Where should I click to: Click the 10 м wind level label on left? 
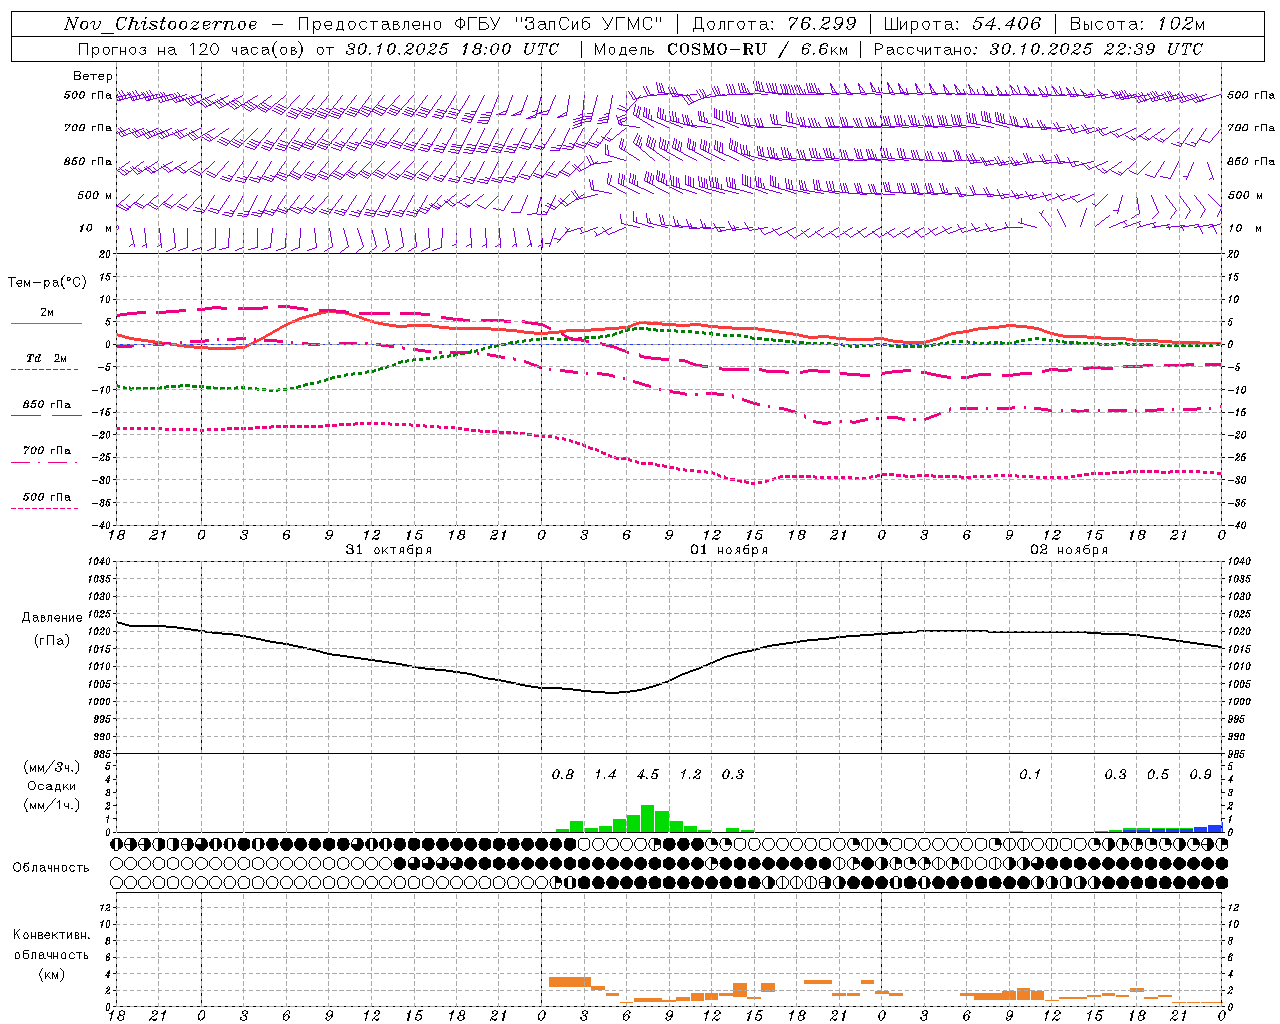point(96,229)
